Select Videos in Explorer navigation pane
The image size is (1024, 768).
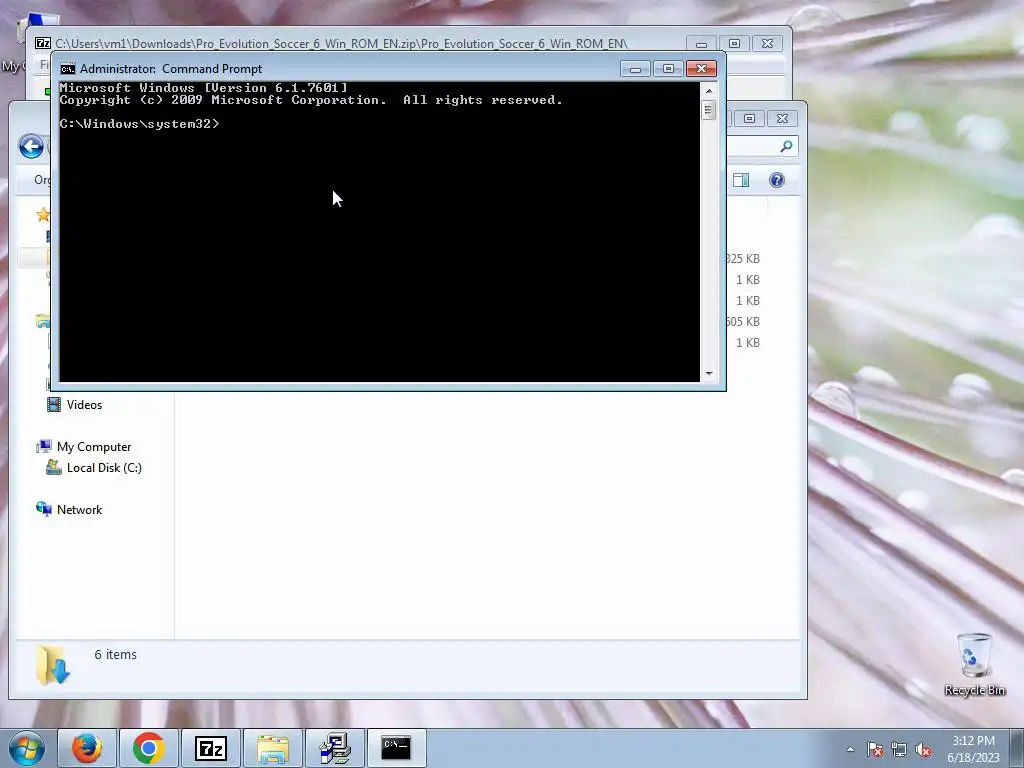coord(84,405)
